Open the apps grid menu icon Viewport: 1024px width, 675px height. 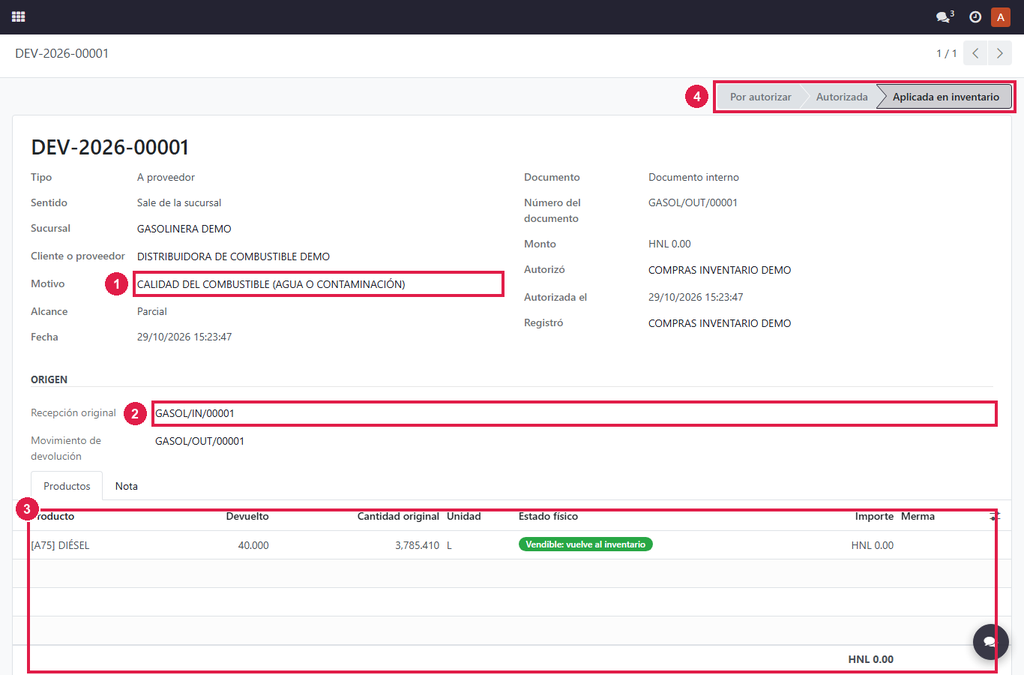(18, 17)
